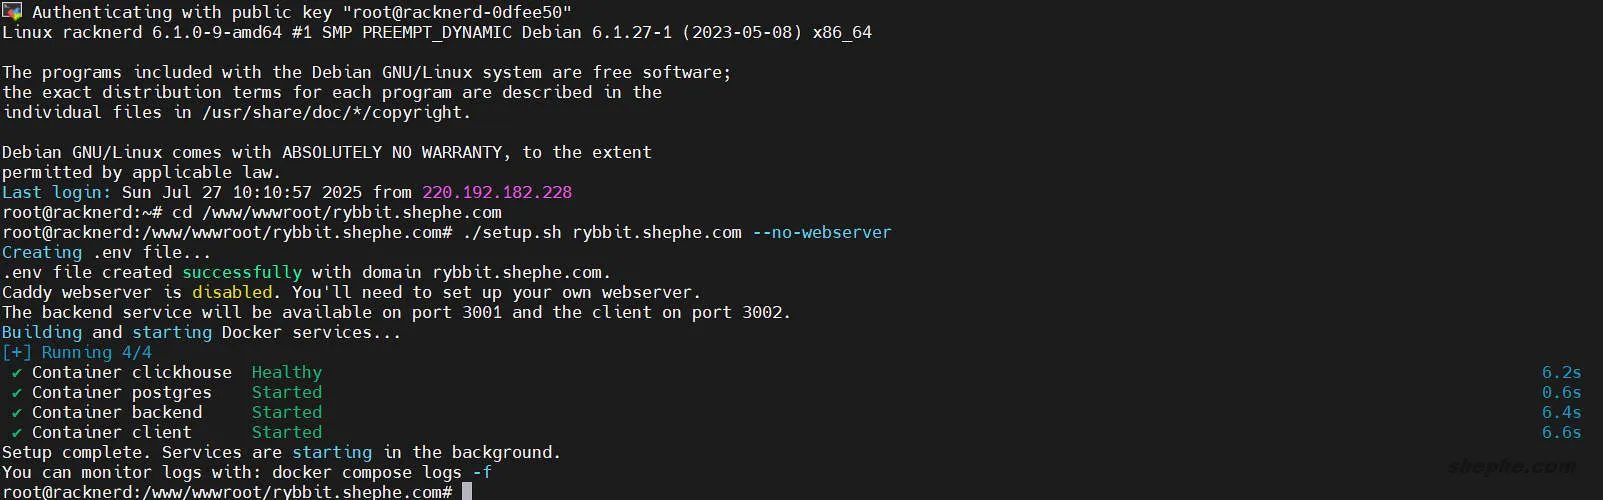Click the Started status for postgres
The image size is (1603, 500).
point(287,392)
